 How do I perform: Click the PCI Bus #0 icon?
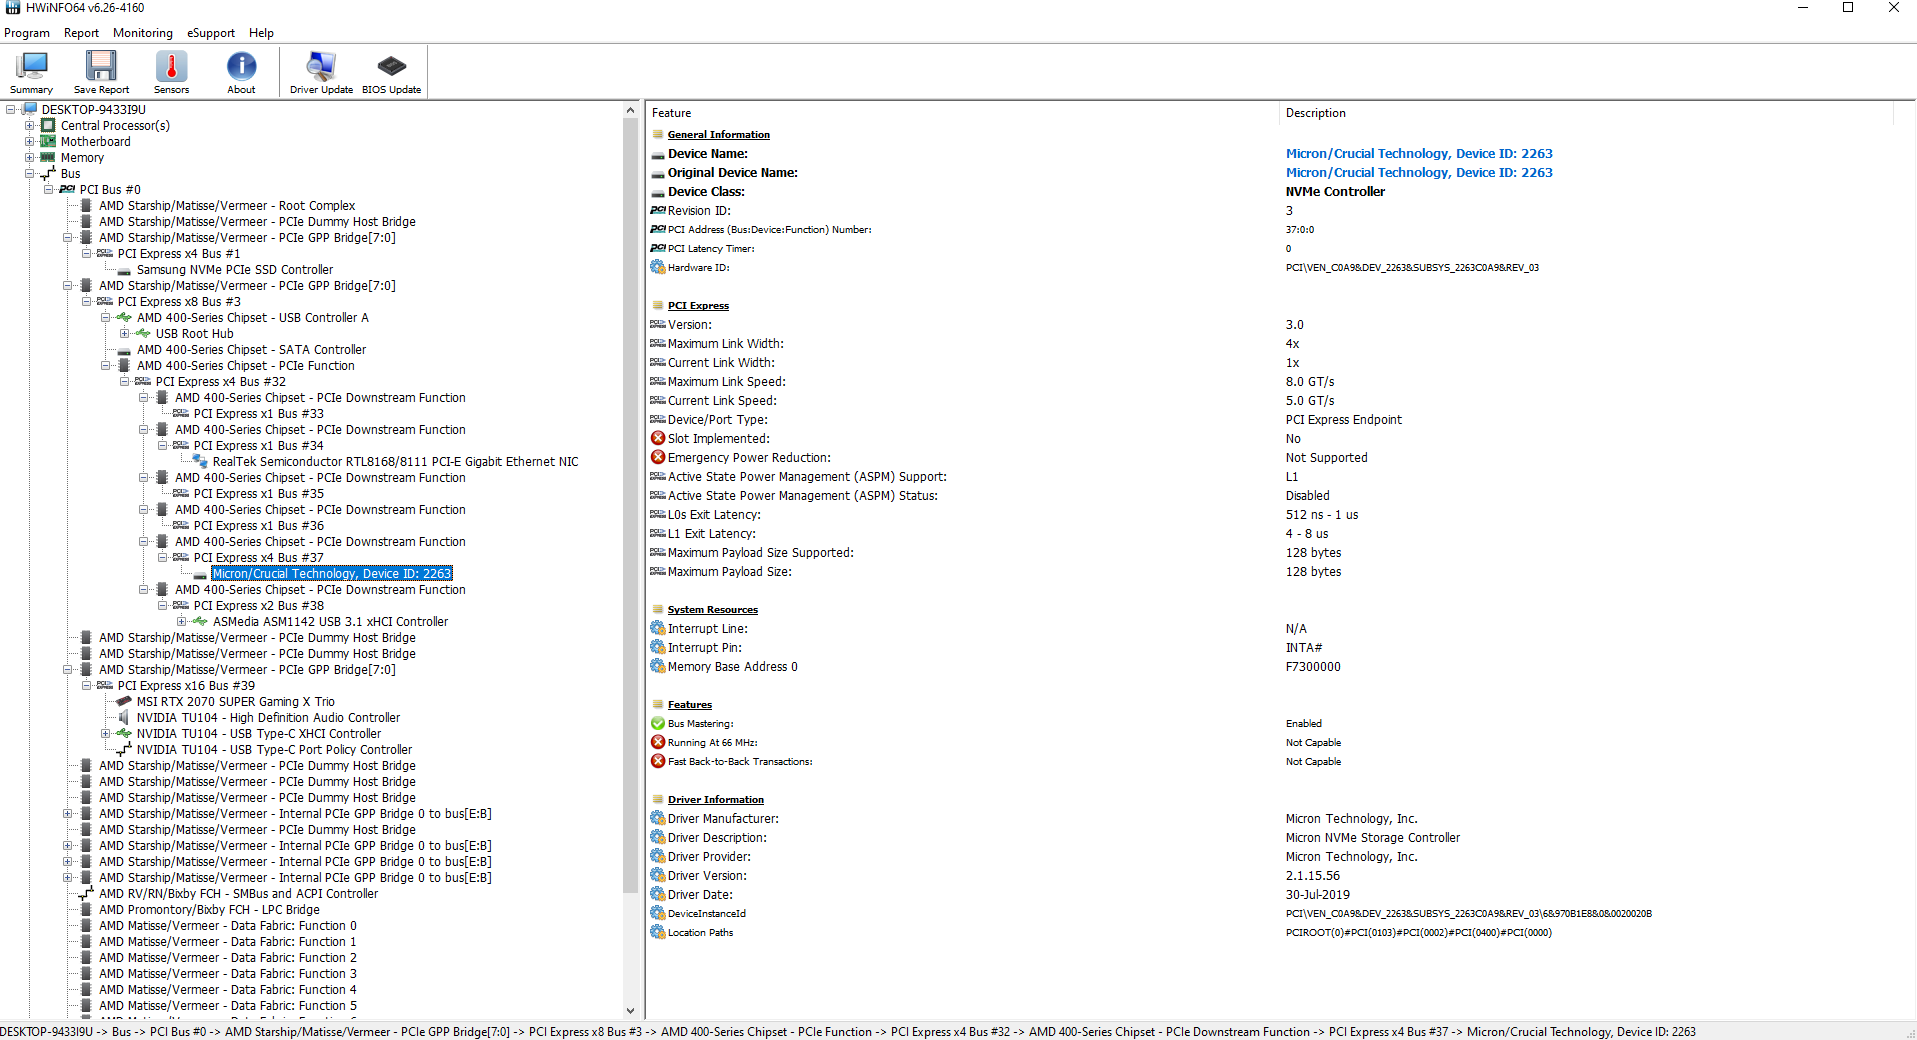(x=67, y=189)
